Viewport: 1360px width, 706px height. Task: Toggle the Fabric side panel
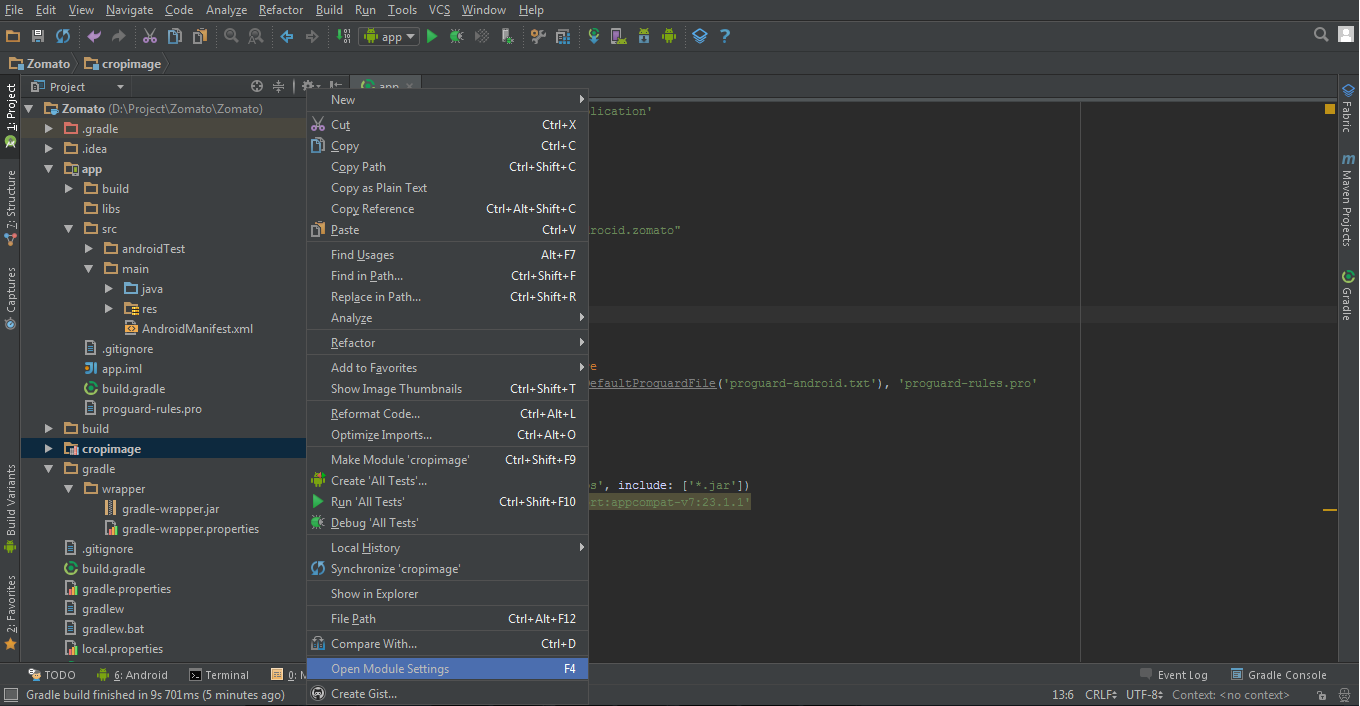pyautogui.click(x=1347, y=109)
